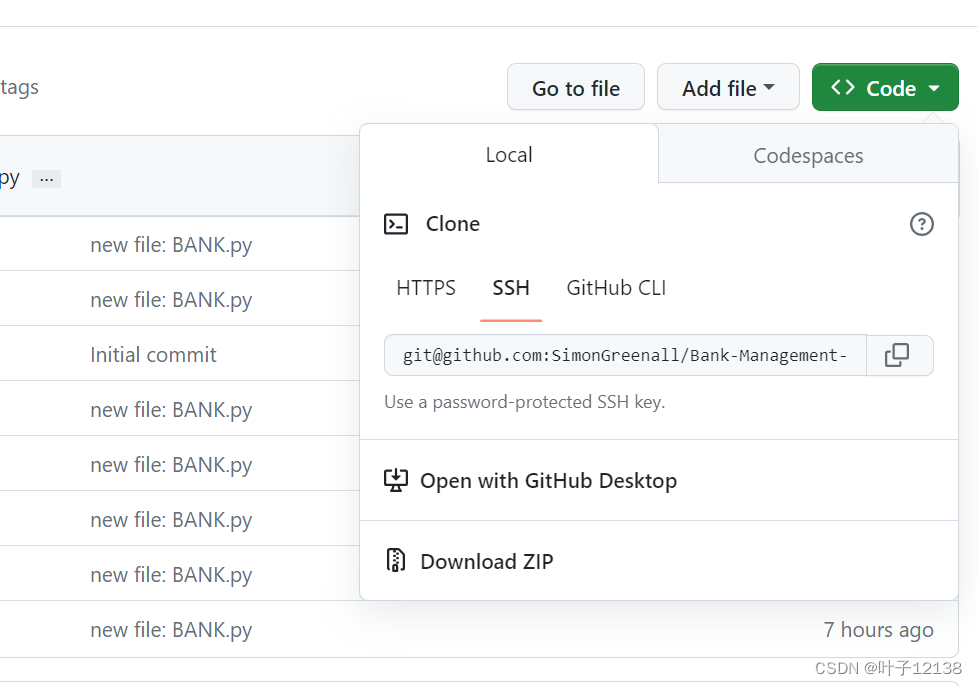Toggle the green Code dropdown arrow
Viewport: 977px width, 686px height.
coord(934,88)
